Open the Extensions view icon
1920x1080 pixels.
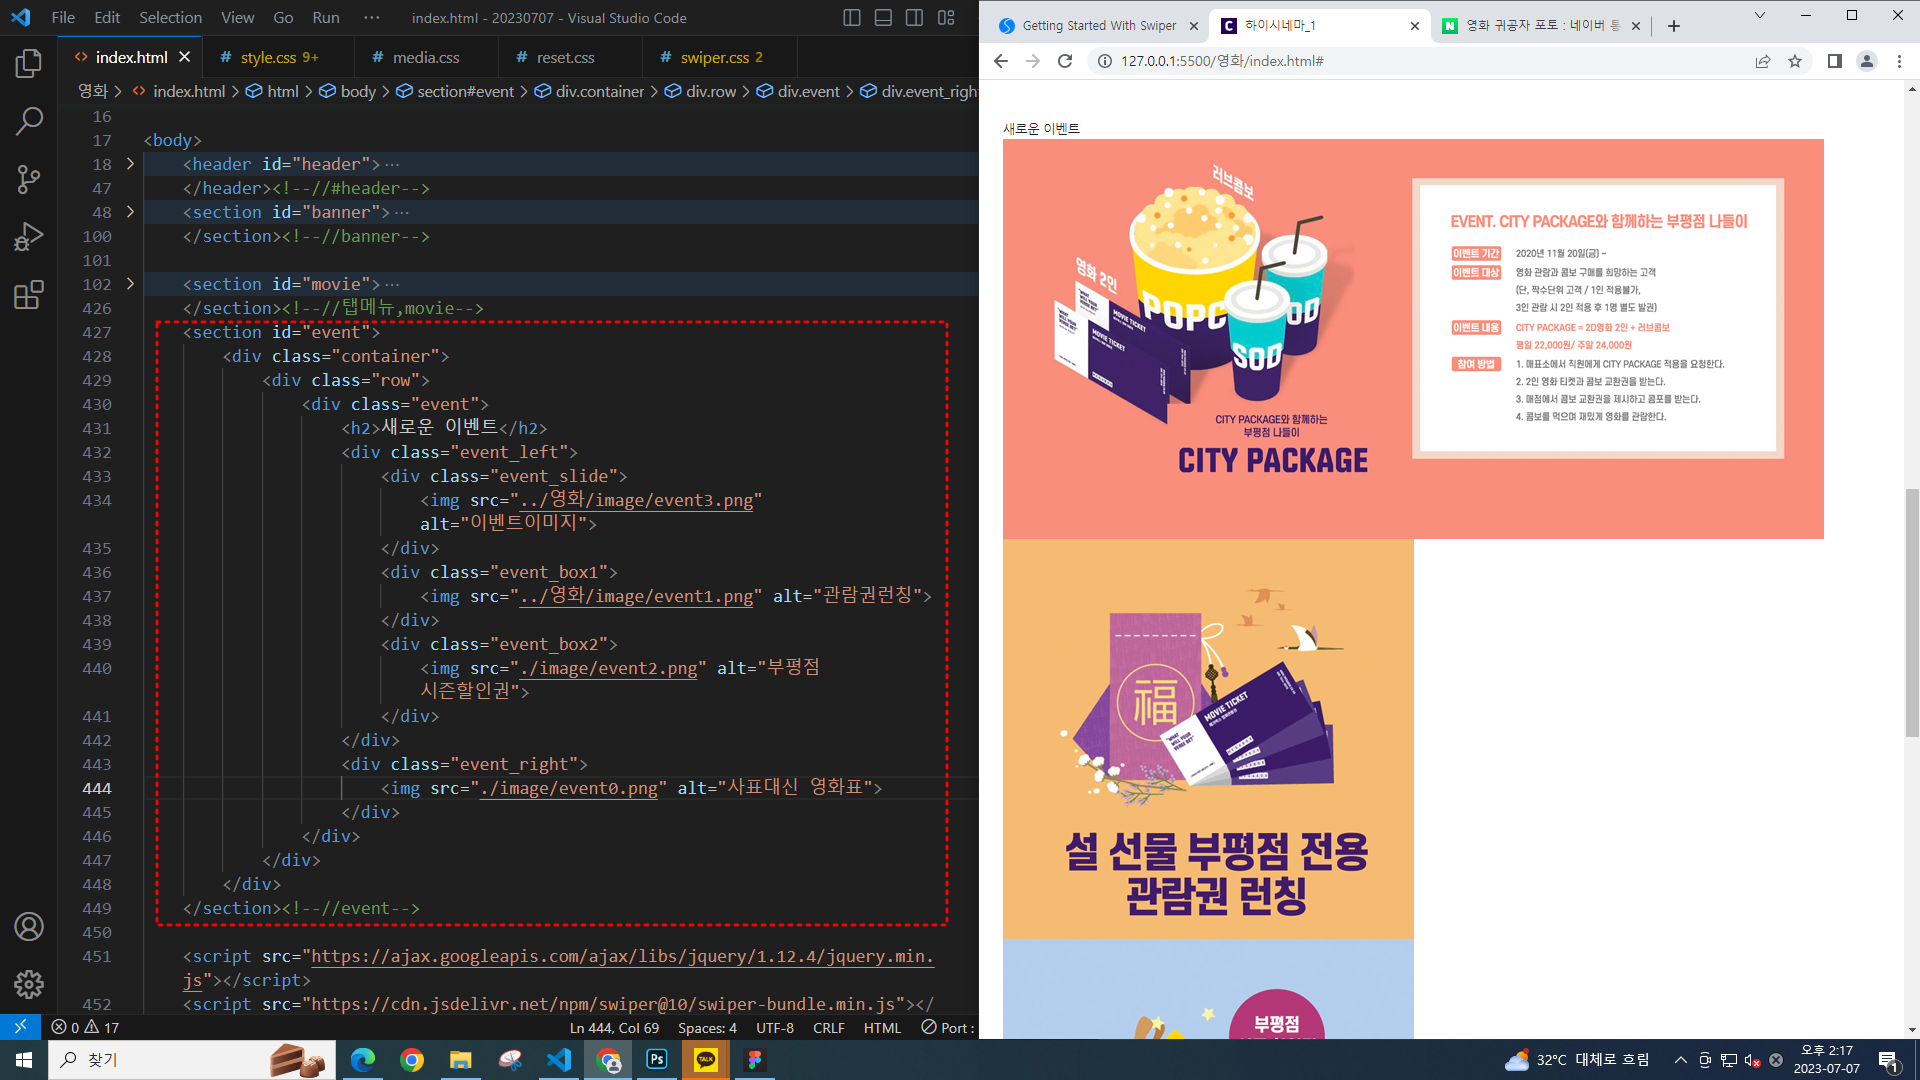(28, 295)
